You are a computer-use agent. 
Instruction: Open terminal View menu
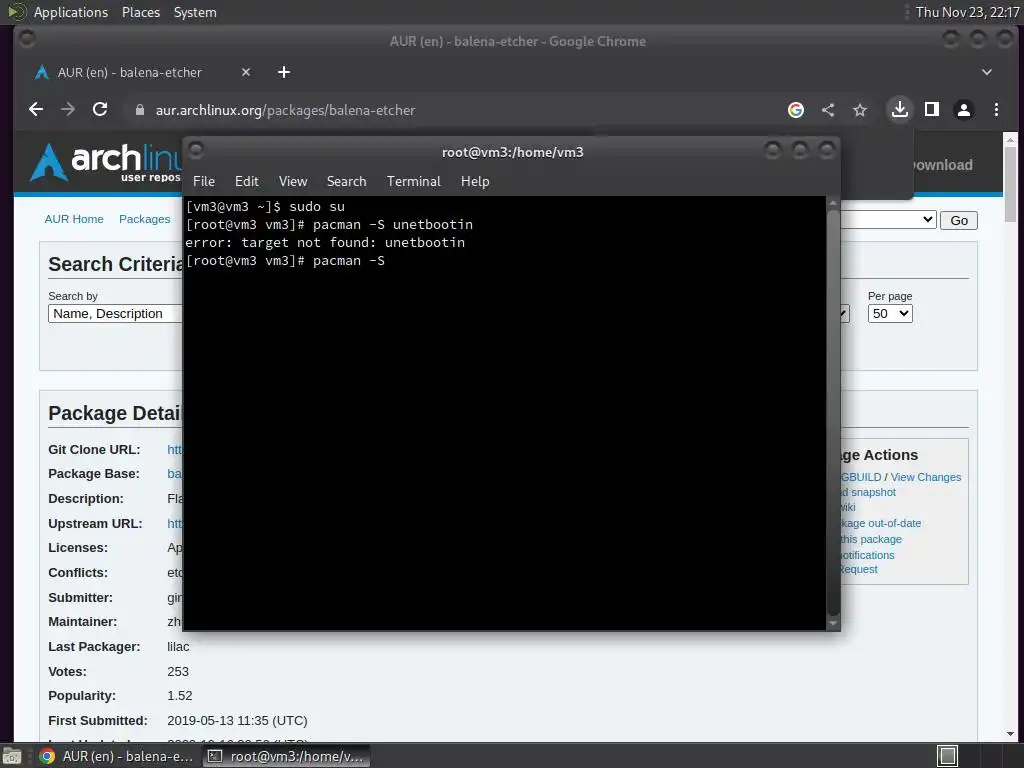point(293,182)
